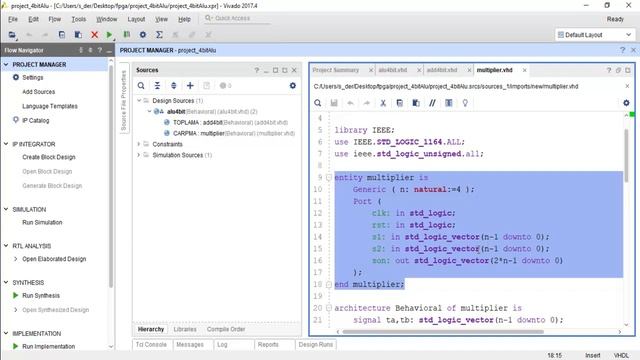The height and width of the screenshot is (360, 640).
Task: Click Quick Access search field
Action: 237,18
